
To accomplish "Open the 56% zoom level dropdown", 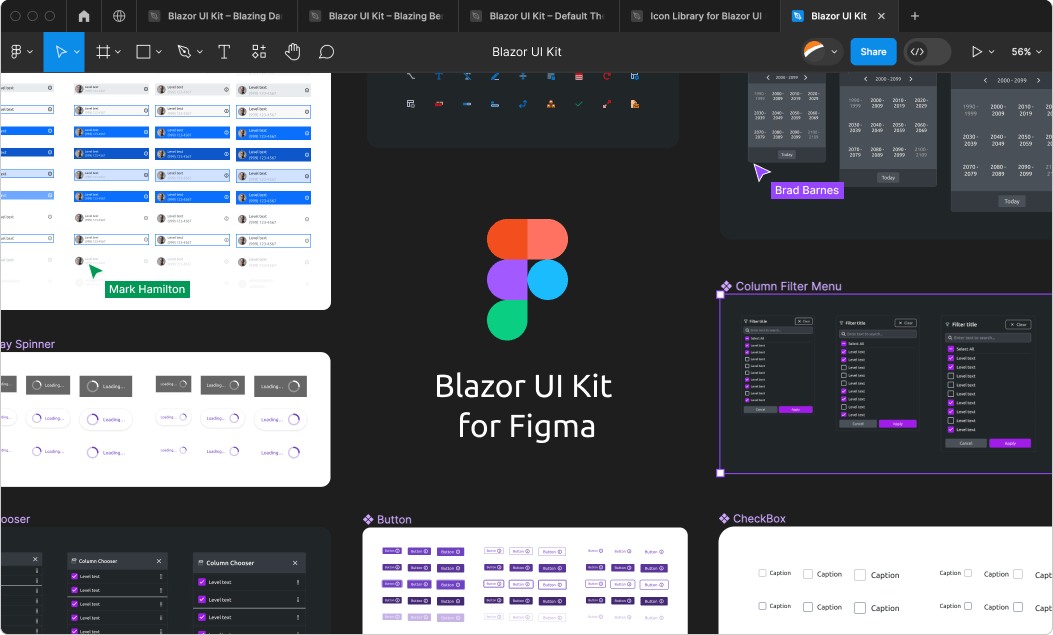I will pos(1025,51).
